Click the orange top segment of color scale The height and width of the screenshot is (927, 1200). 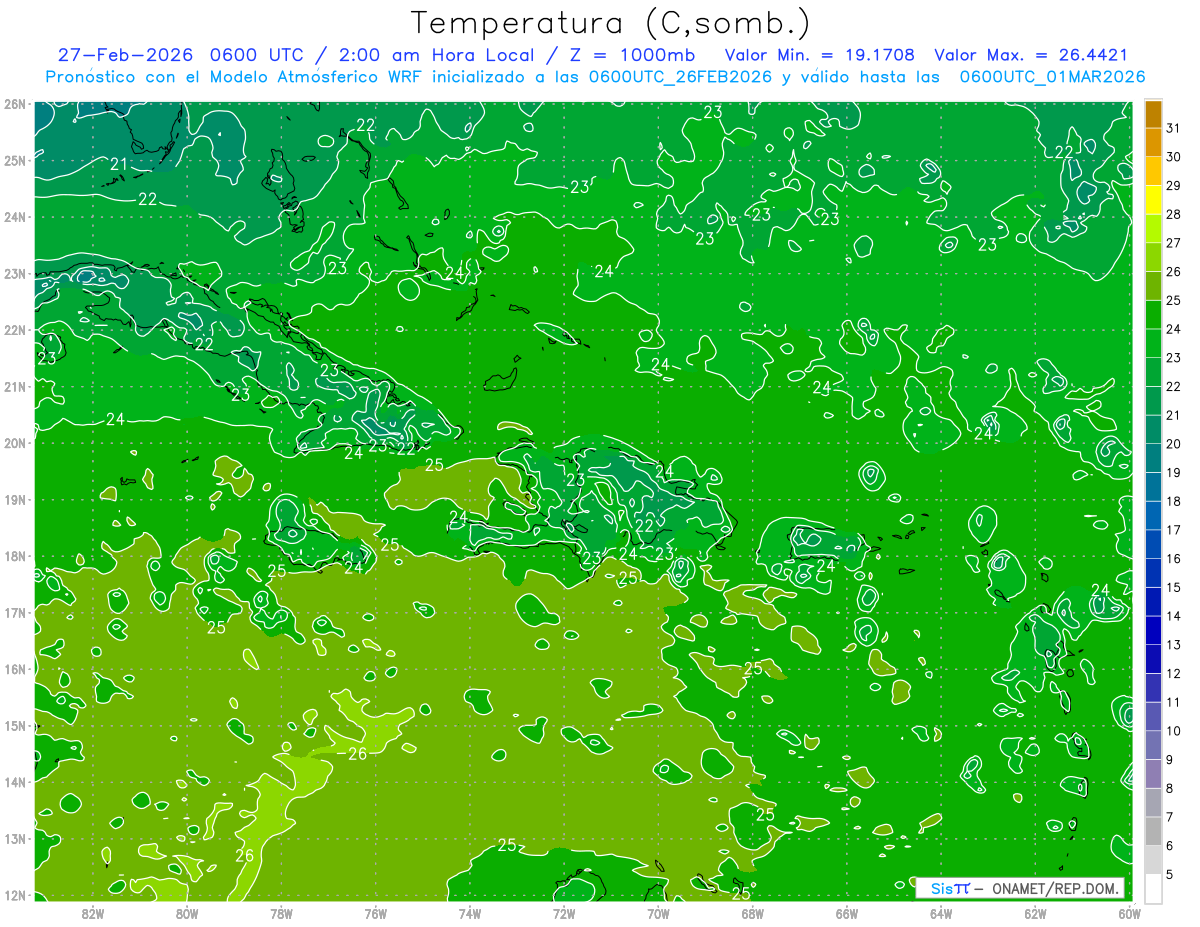click(1152, 115)
